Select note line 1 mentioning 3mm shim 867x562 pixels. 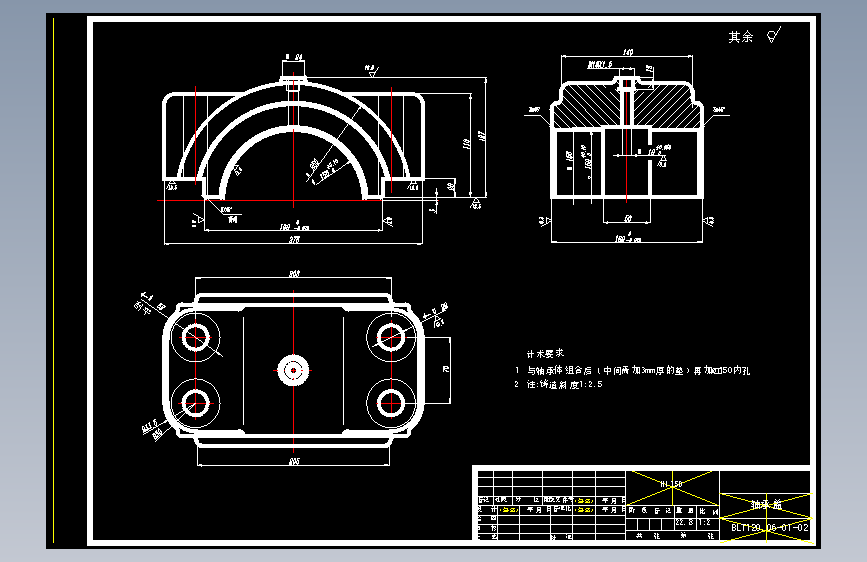click(632, 371)
